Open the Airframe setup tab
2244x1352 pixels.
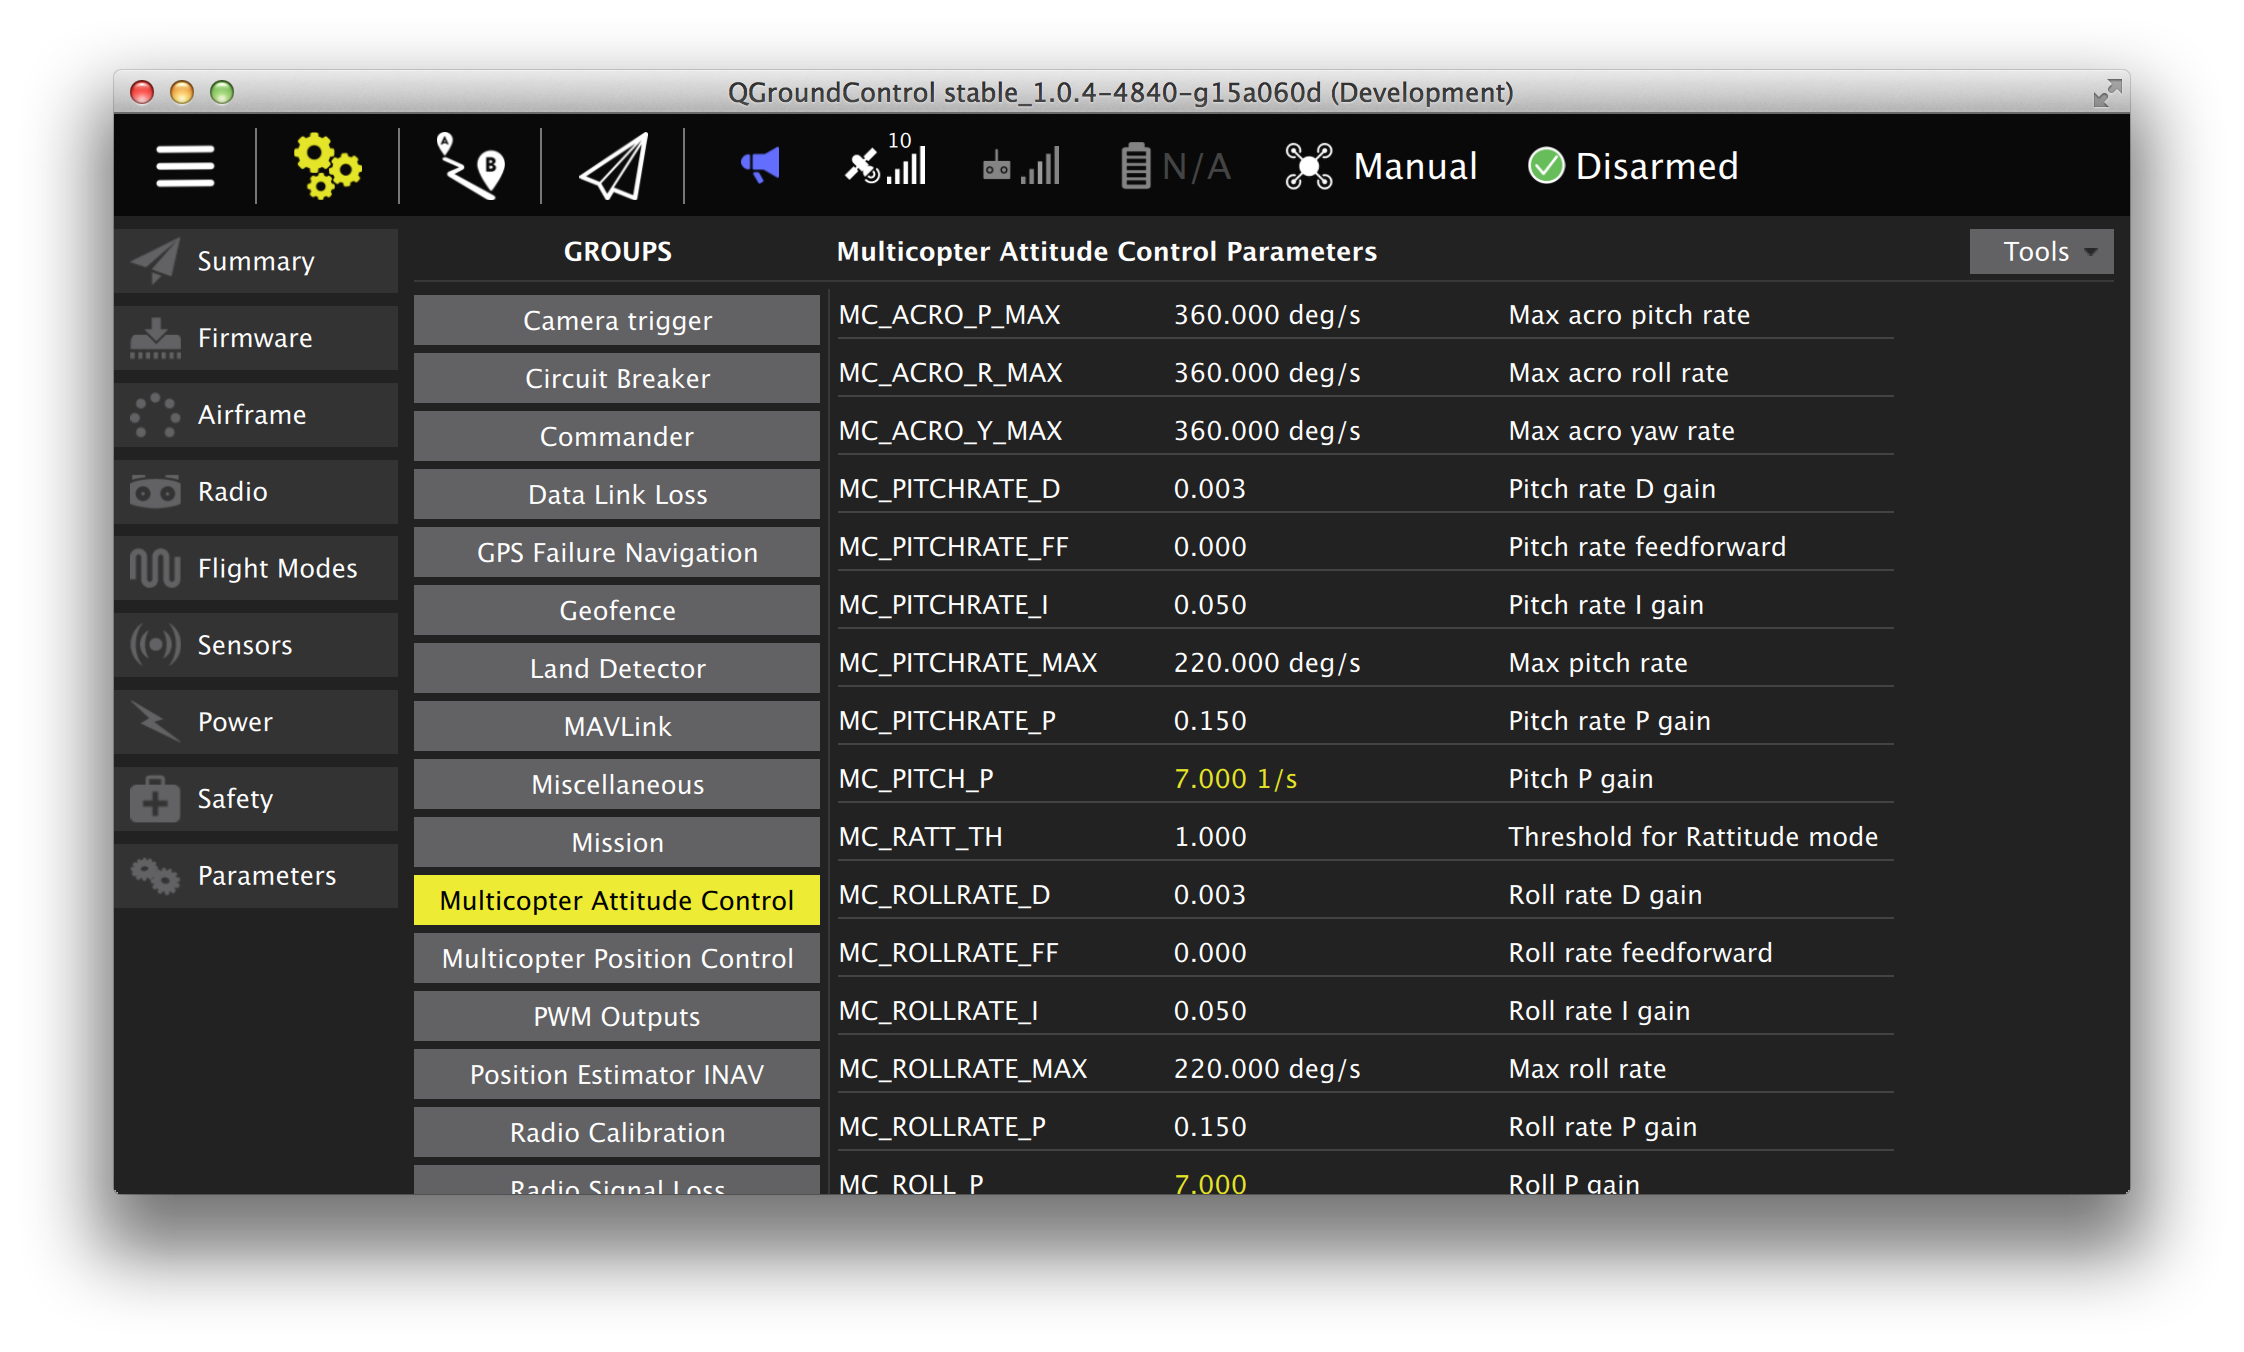(256, 415)
